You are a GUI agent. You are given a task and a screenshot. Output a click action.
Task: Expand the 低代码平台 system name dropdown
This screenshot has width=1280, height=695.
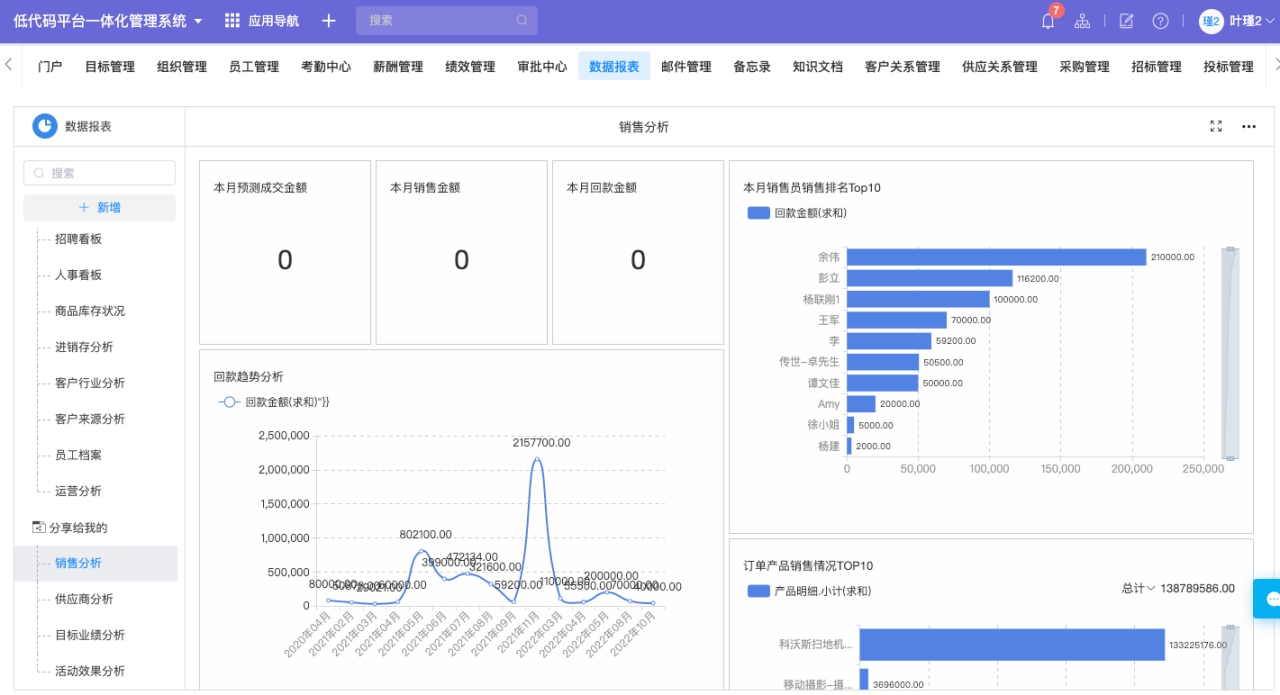198,21
